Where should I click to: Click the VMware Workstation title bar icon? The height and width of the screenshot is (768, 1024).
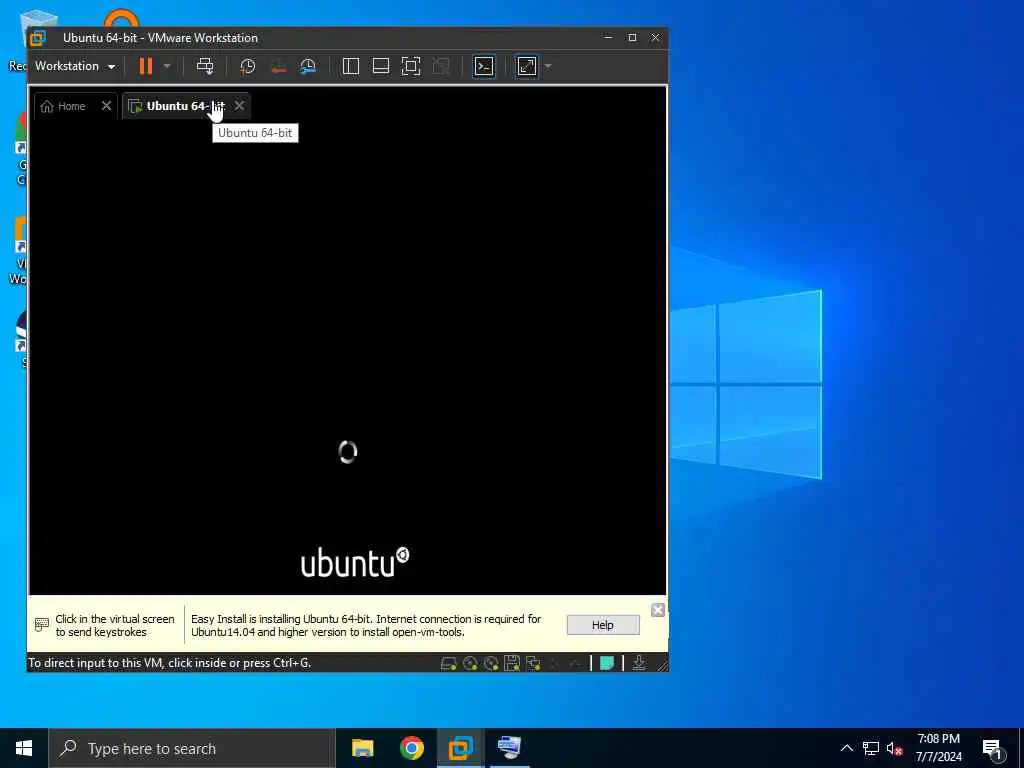click(x=38, y=38)
